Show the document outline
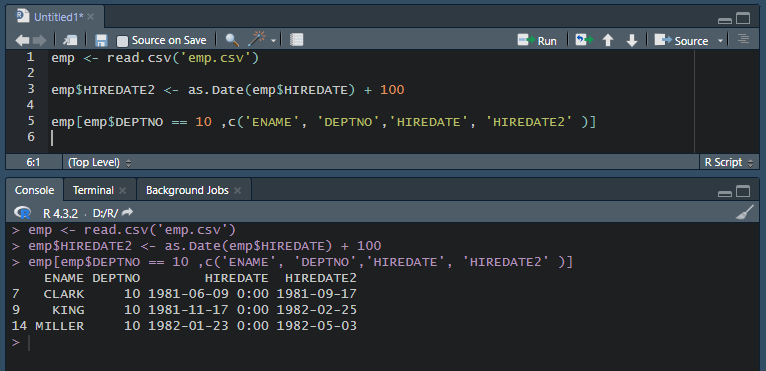The width and height of the screenshot is (766, 371). pos(744,39)
